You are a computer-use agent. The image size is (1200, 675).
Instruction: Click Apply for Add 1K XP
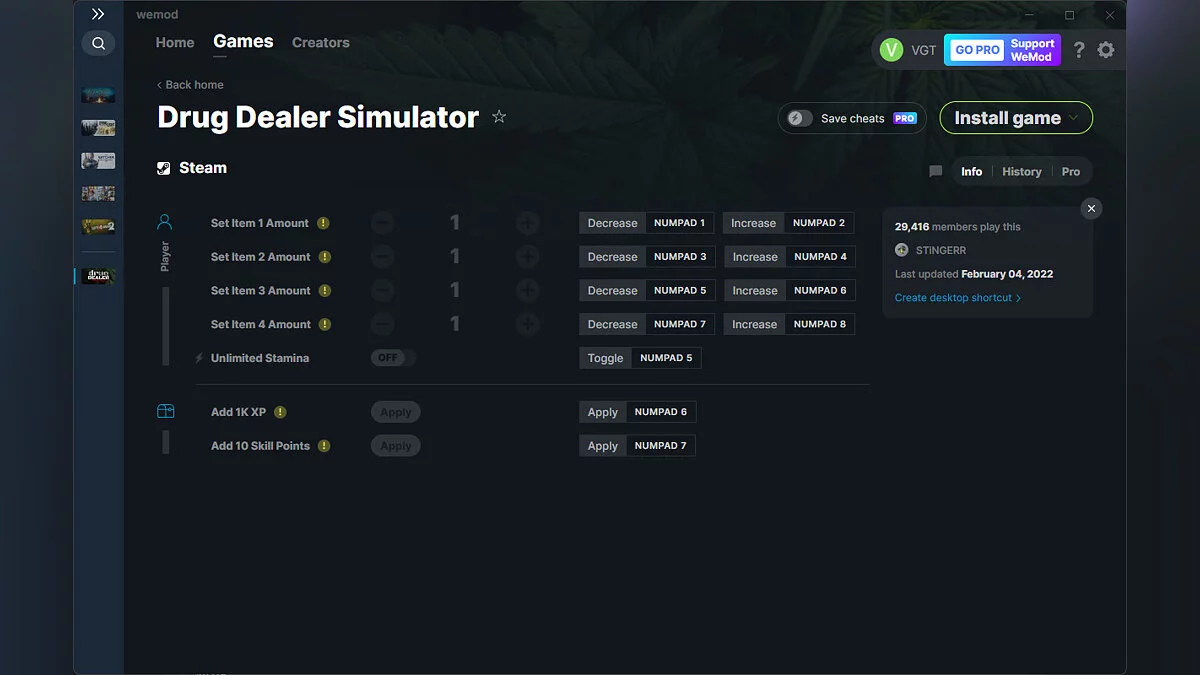pyautogui.click(x=396, y=412)
